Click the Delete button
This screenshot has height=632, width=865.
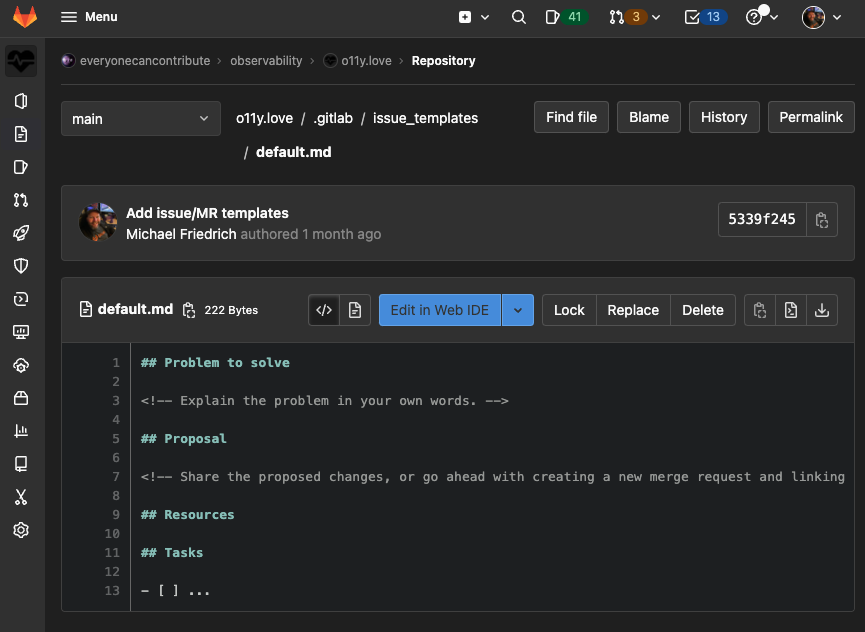(x=703, y=310)
